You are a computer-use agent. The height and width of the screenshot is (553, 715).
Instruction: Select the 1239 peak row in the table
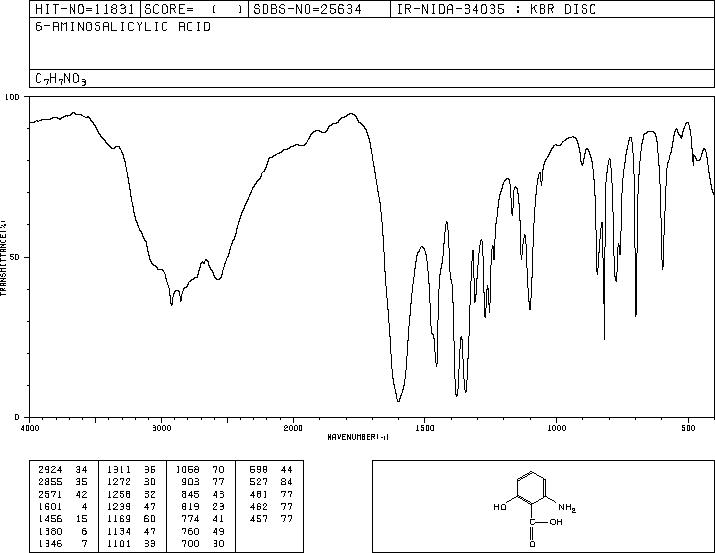click(131, 506)
